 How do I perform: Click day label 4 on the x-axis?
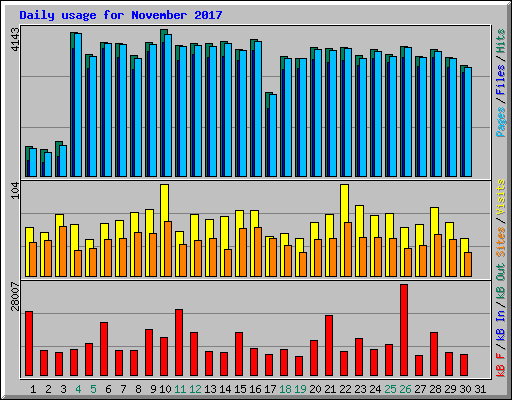coord(78,389)
